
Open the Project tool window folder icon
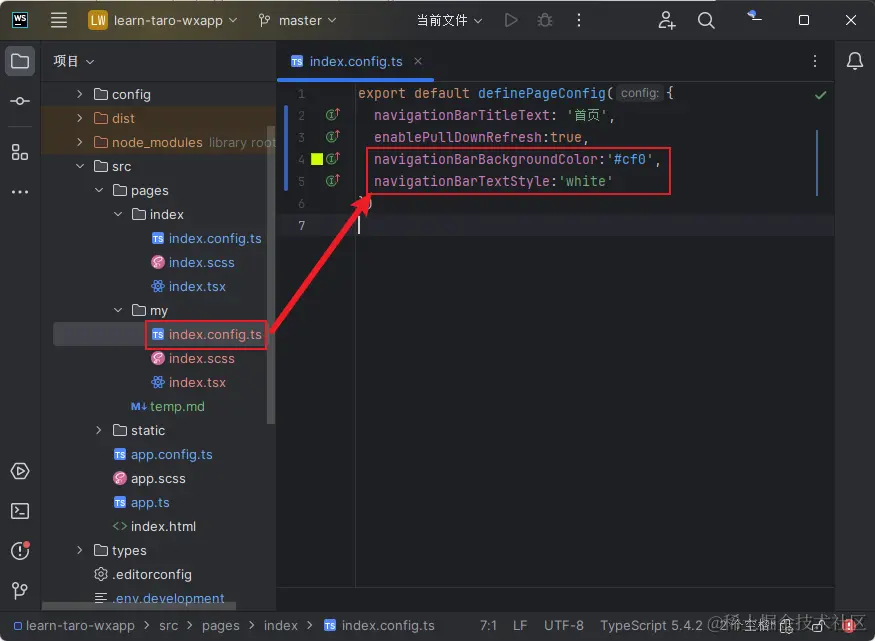(x=20, y=61)
